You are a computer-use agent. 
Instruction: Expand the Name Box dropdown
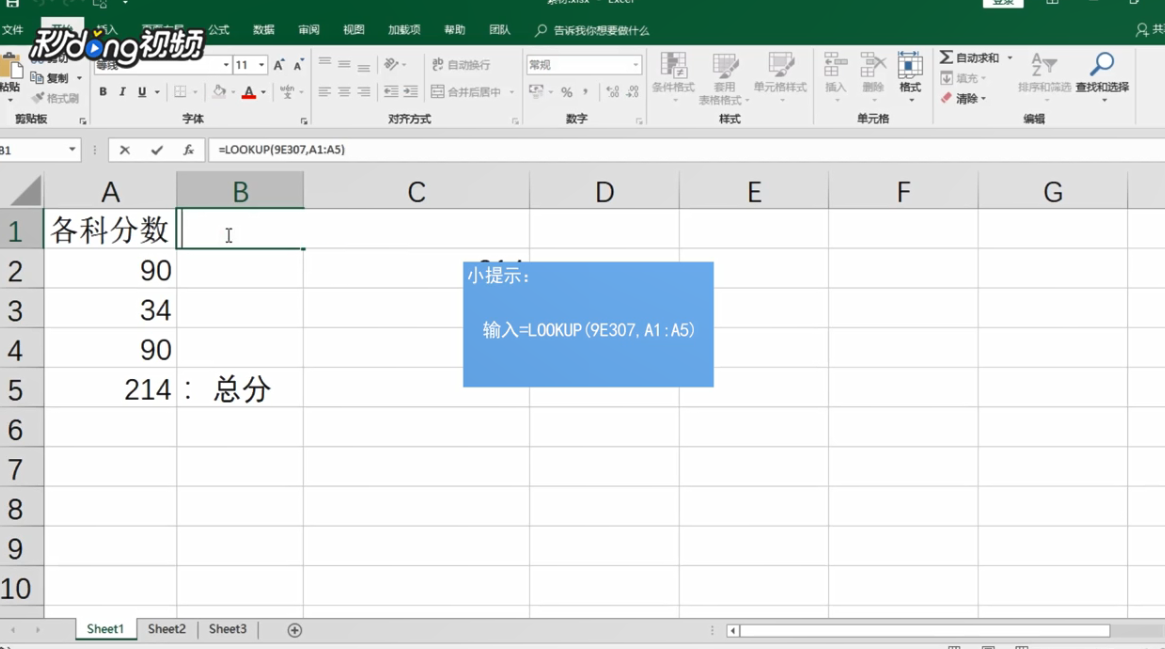pos(72,150)
